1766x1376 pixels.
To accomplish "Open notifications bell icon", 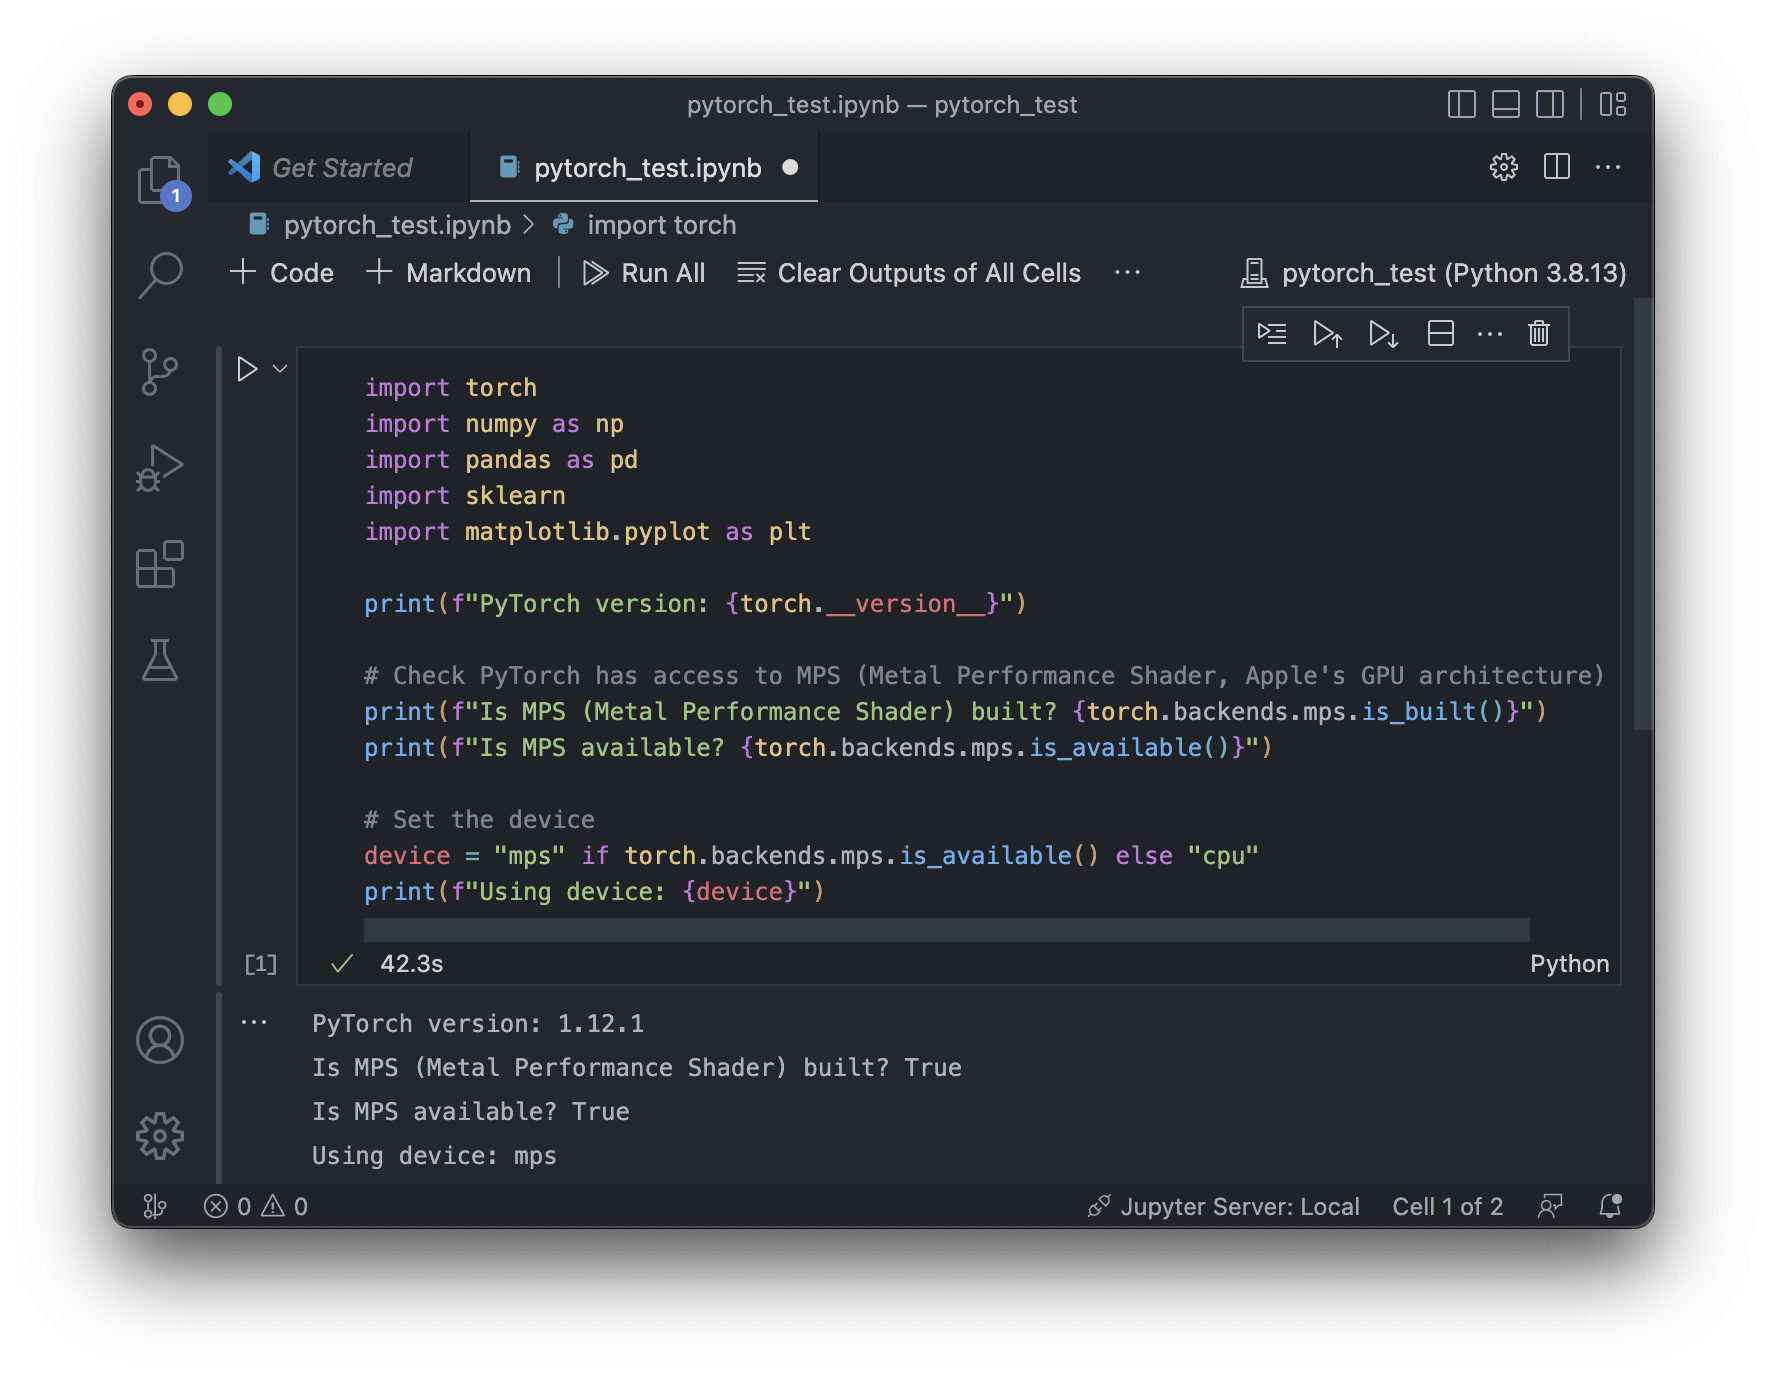I will [x=1610, y=1206].
